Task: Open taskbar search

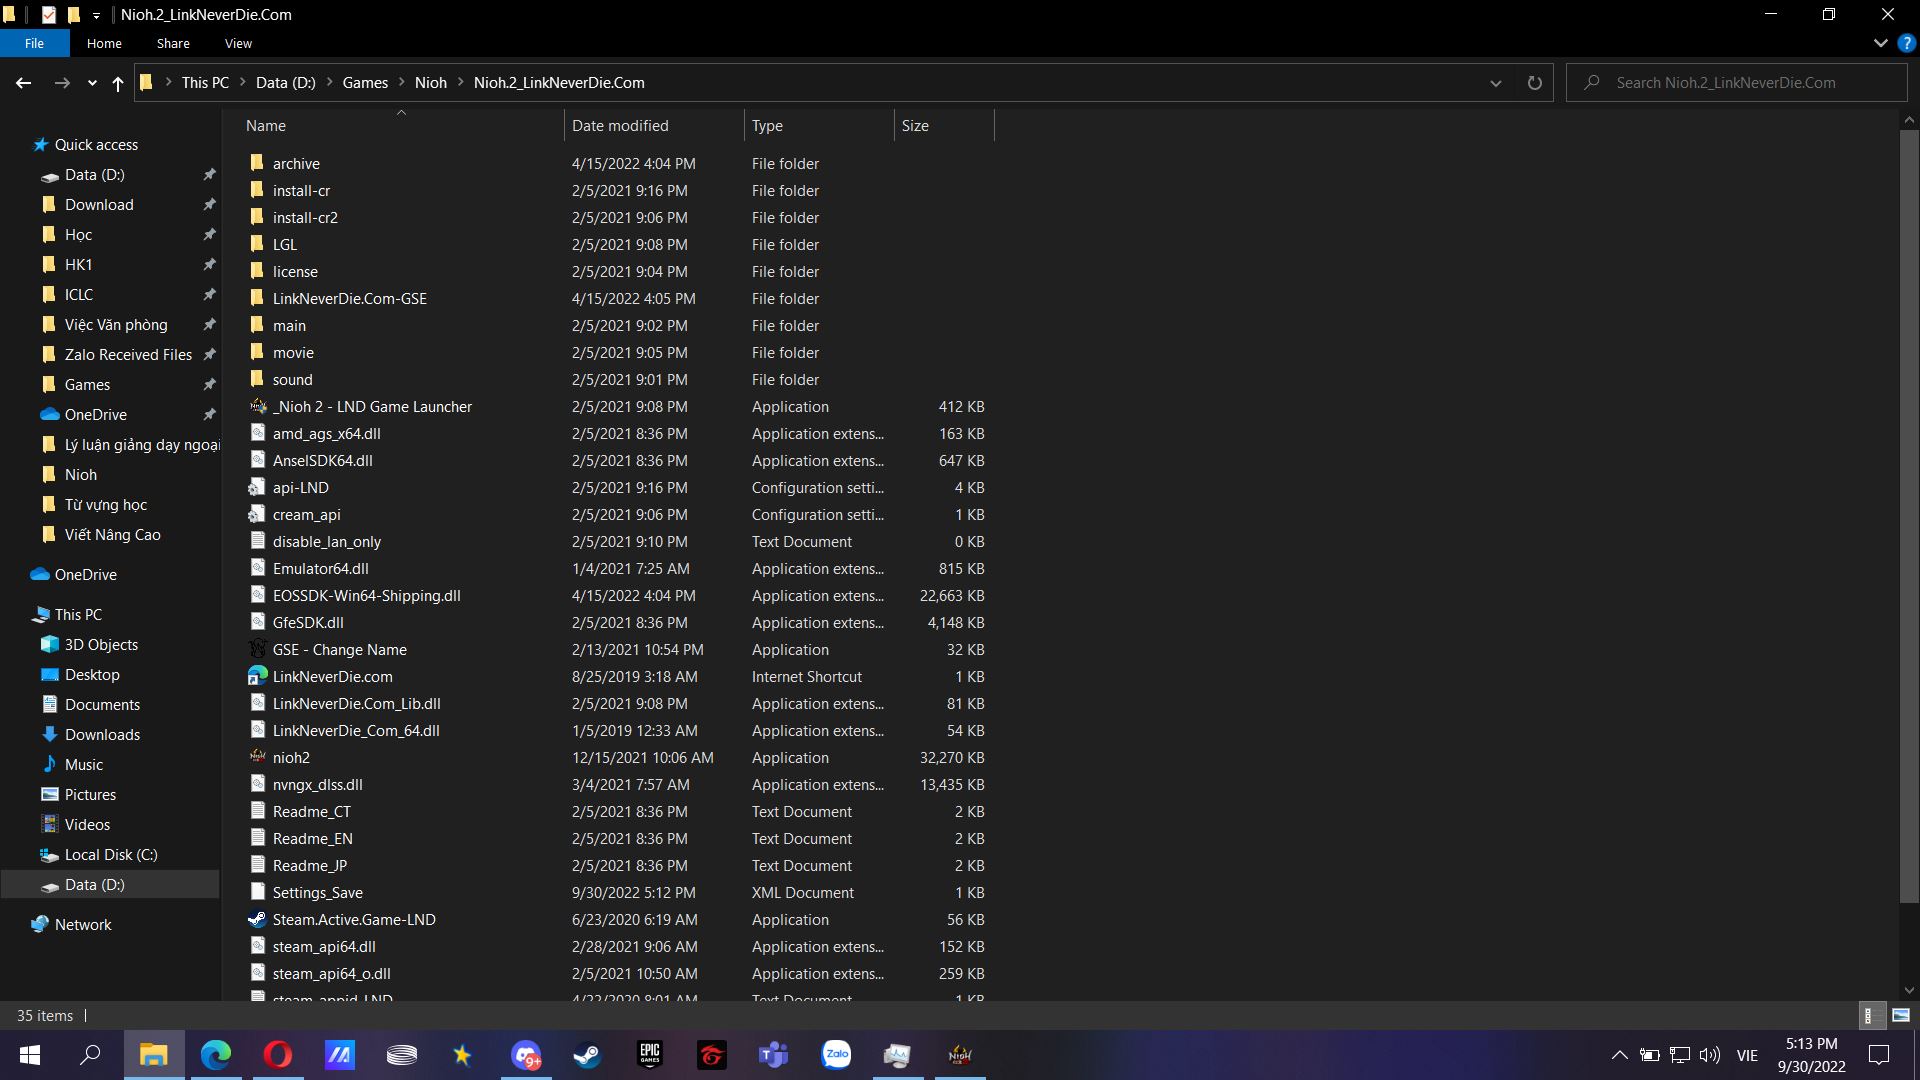Action: click(91, 1055)
